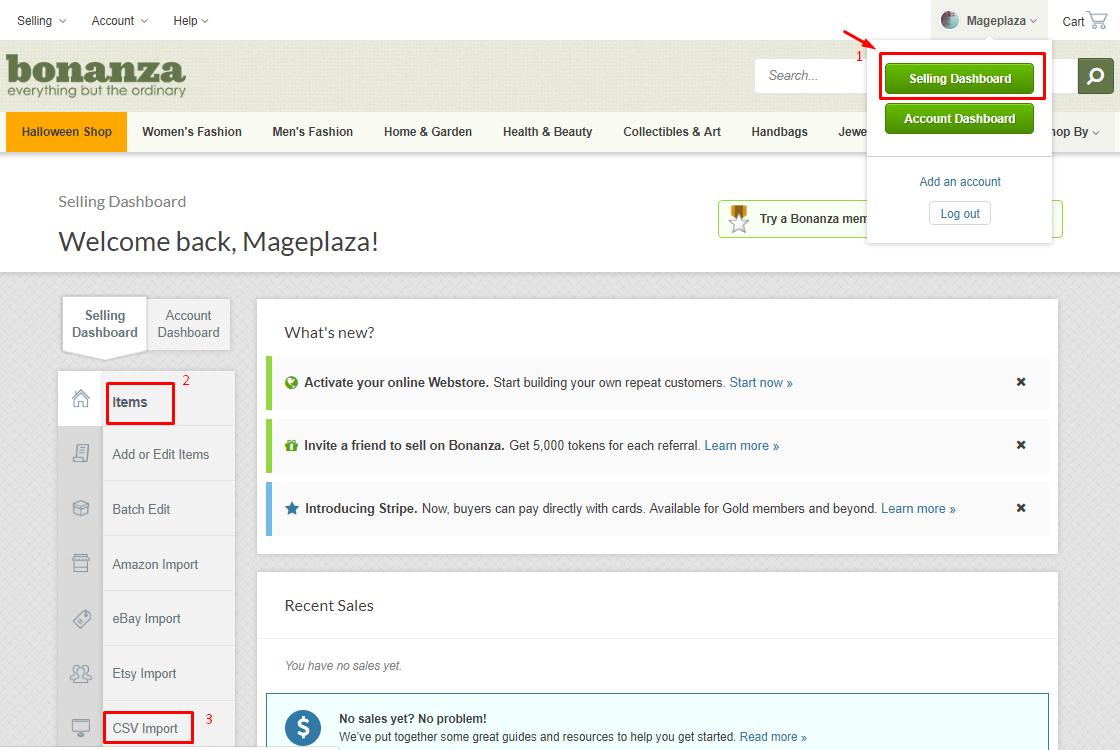The width and height of the screenshot is (1120, 750).
Task: Expand the Account menu
Action: click(119, 21)
